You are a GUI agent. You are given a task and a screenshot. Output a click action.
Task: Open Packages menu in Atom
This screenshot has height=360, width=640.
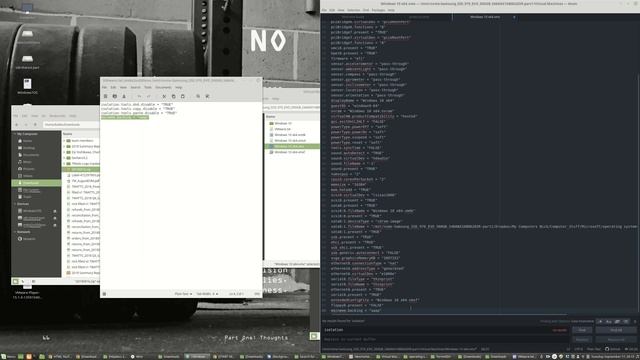tap(378, 10)
